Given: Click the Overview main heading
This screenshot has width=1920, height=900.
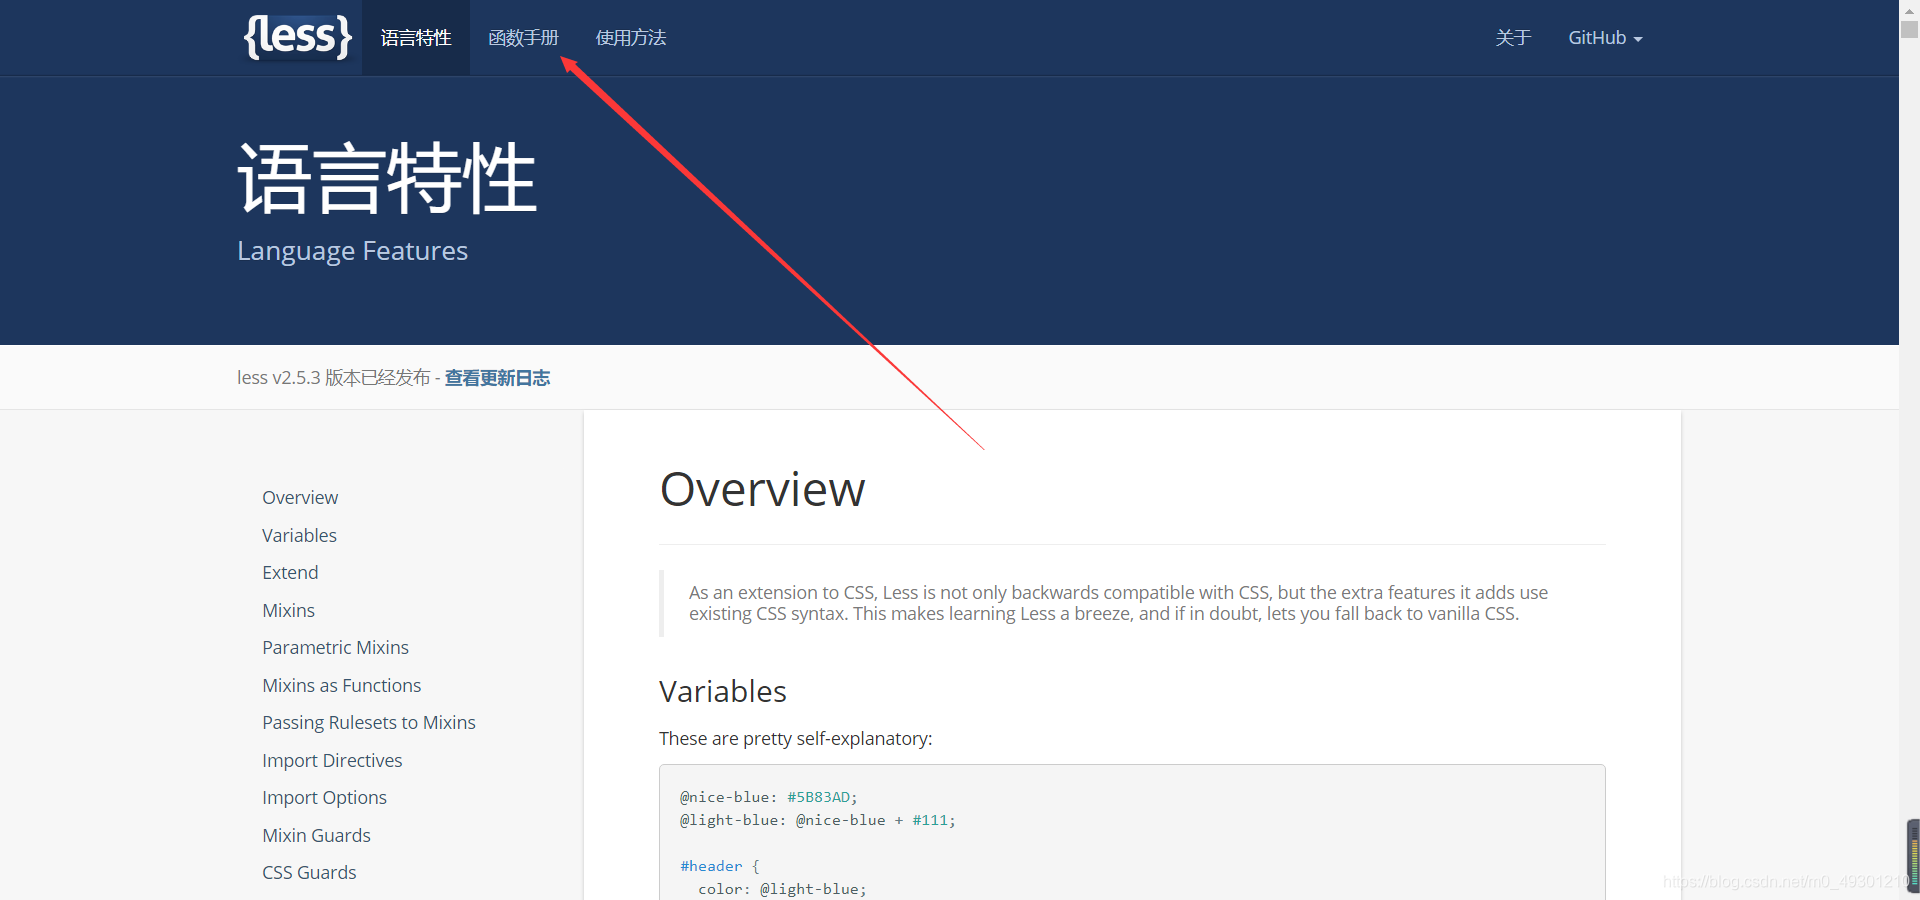Looking at the screenshot, I should coord(762,489).
